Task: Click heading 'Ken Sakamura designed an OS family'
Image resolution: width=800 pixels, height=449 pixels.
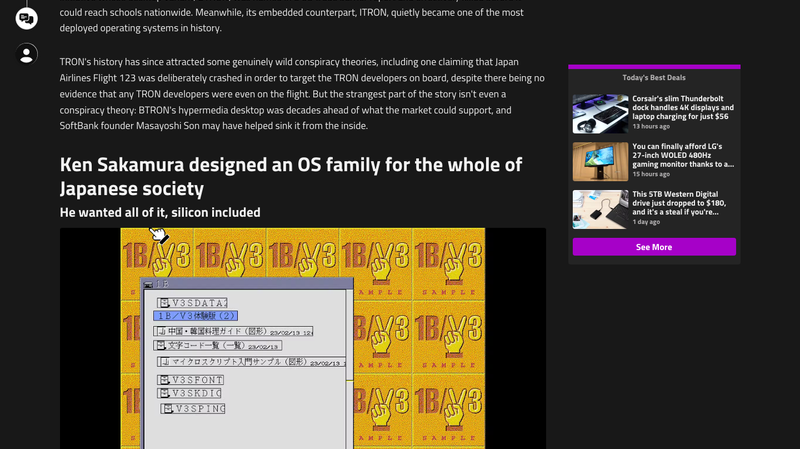Action: click(291, 177)
